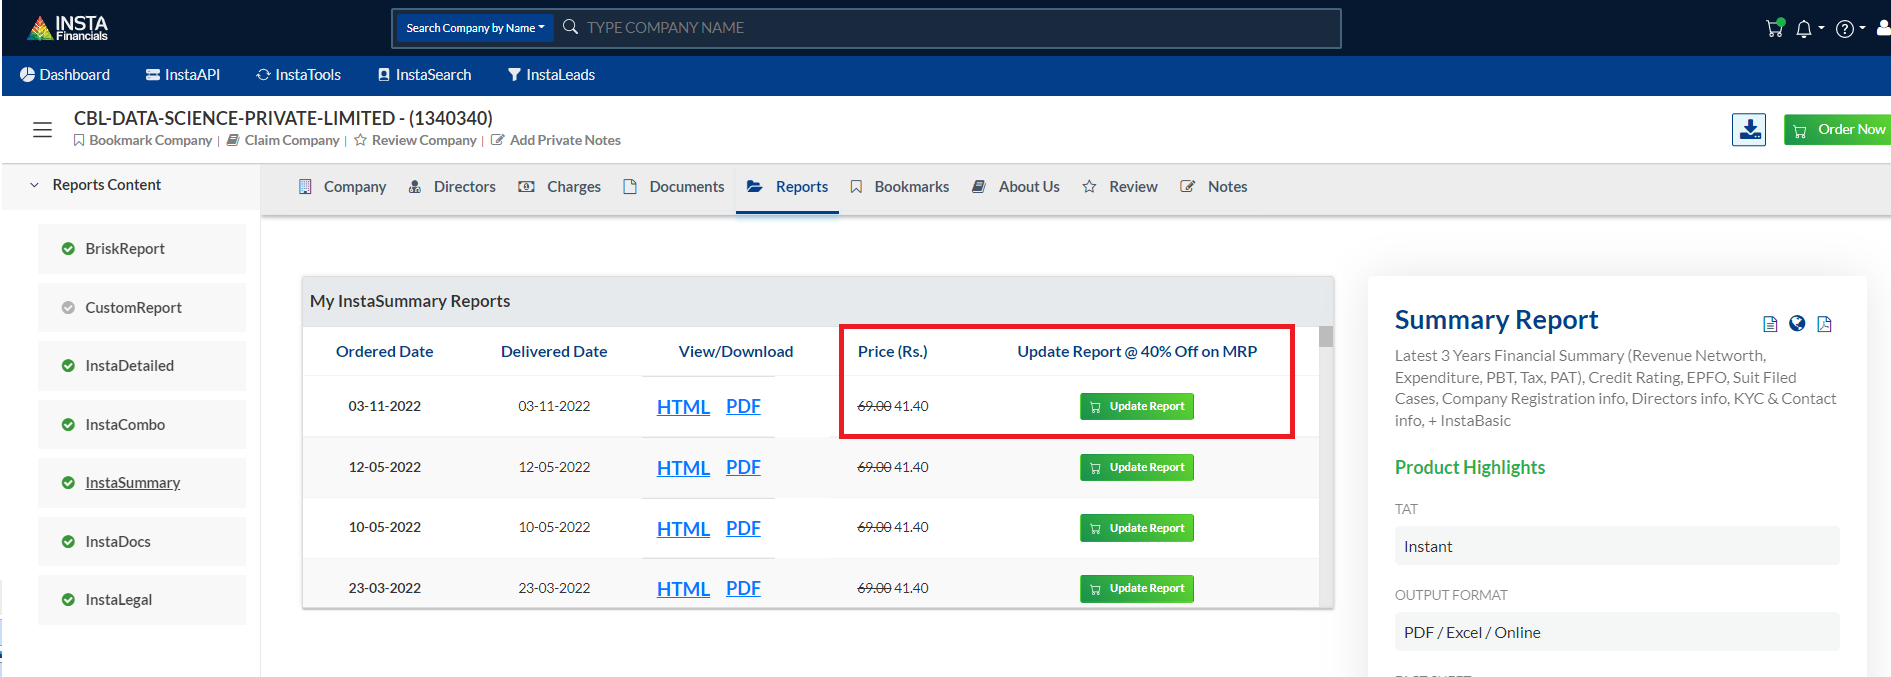Open HTML report for 03-11-2022
The image size is (1891, 677).
(x=683, y=407)
